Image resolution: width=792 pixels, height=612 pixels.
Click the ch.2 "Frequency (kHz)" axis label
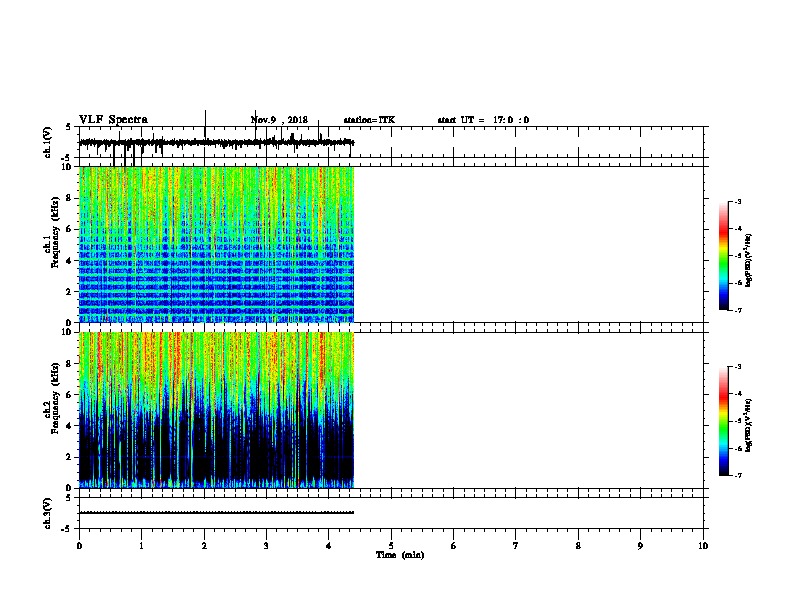click(x=55, y=398)
